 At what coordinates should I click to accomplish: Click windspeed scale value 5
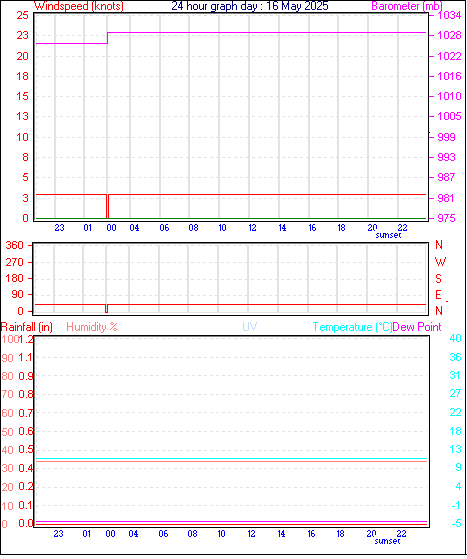pos(25,177)
